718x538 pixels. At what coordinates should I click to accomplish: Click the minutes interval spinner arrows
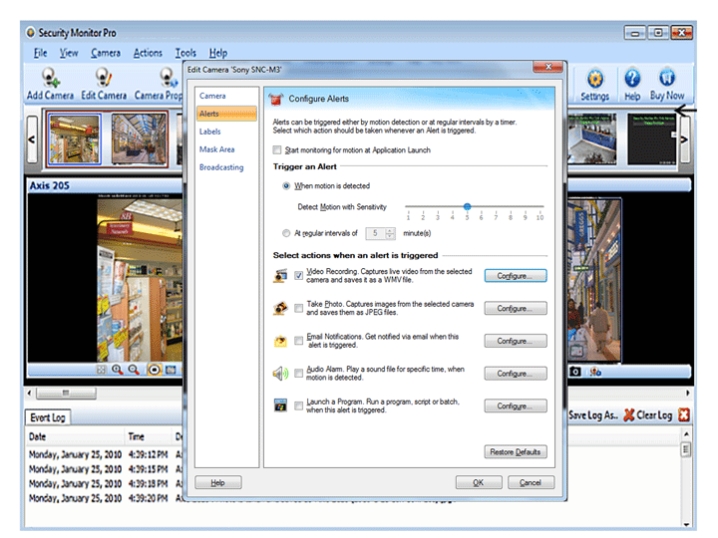(x=390, y=233)
